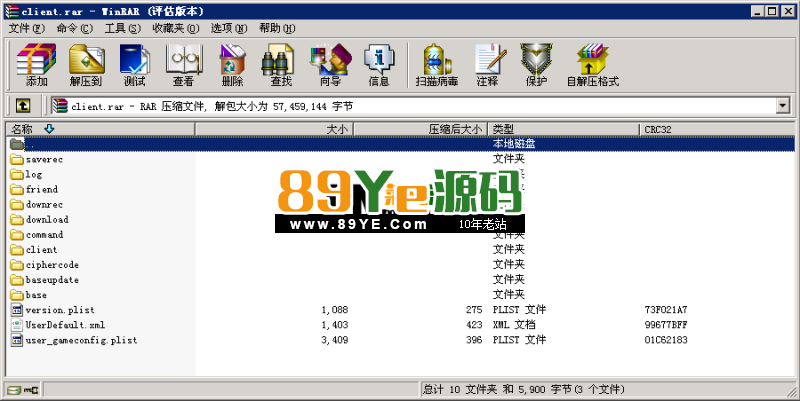Click the command folder icon
Image resolution: width=800 pixels, height=401 pixels.
(x=17, y=235)
